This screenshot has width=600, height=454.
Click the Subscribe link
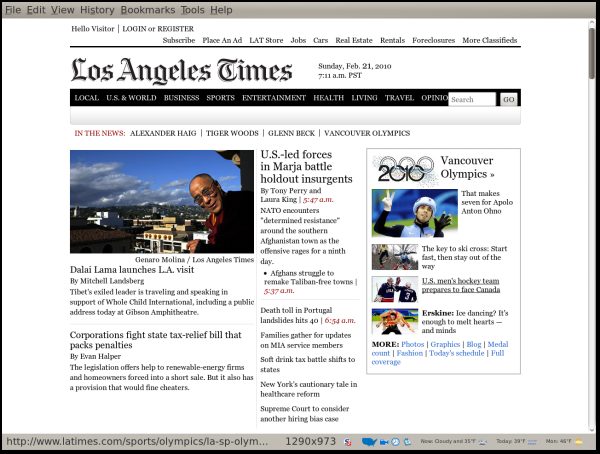tap(179, 40)
